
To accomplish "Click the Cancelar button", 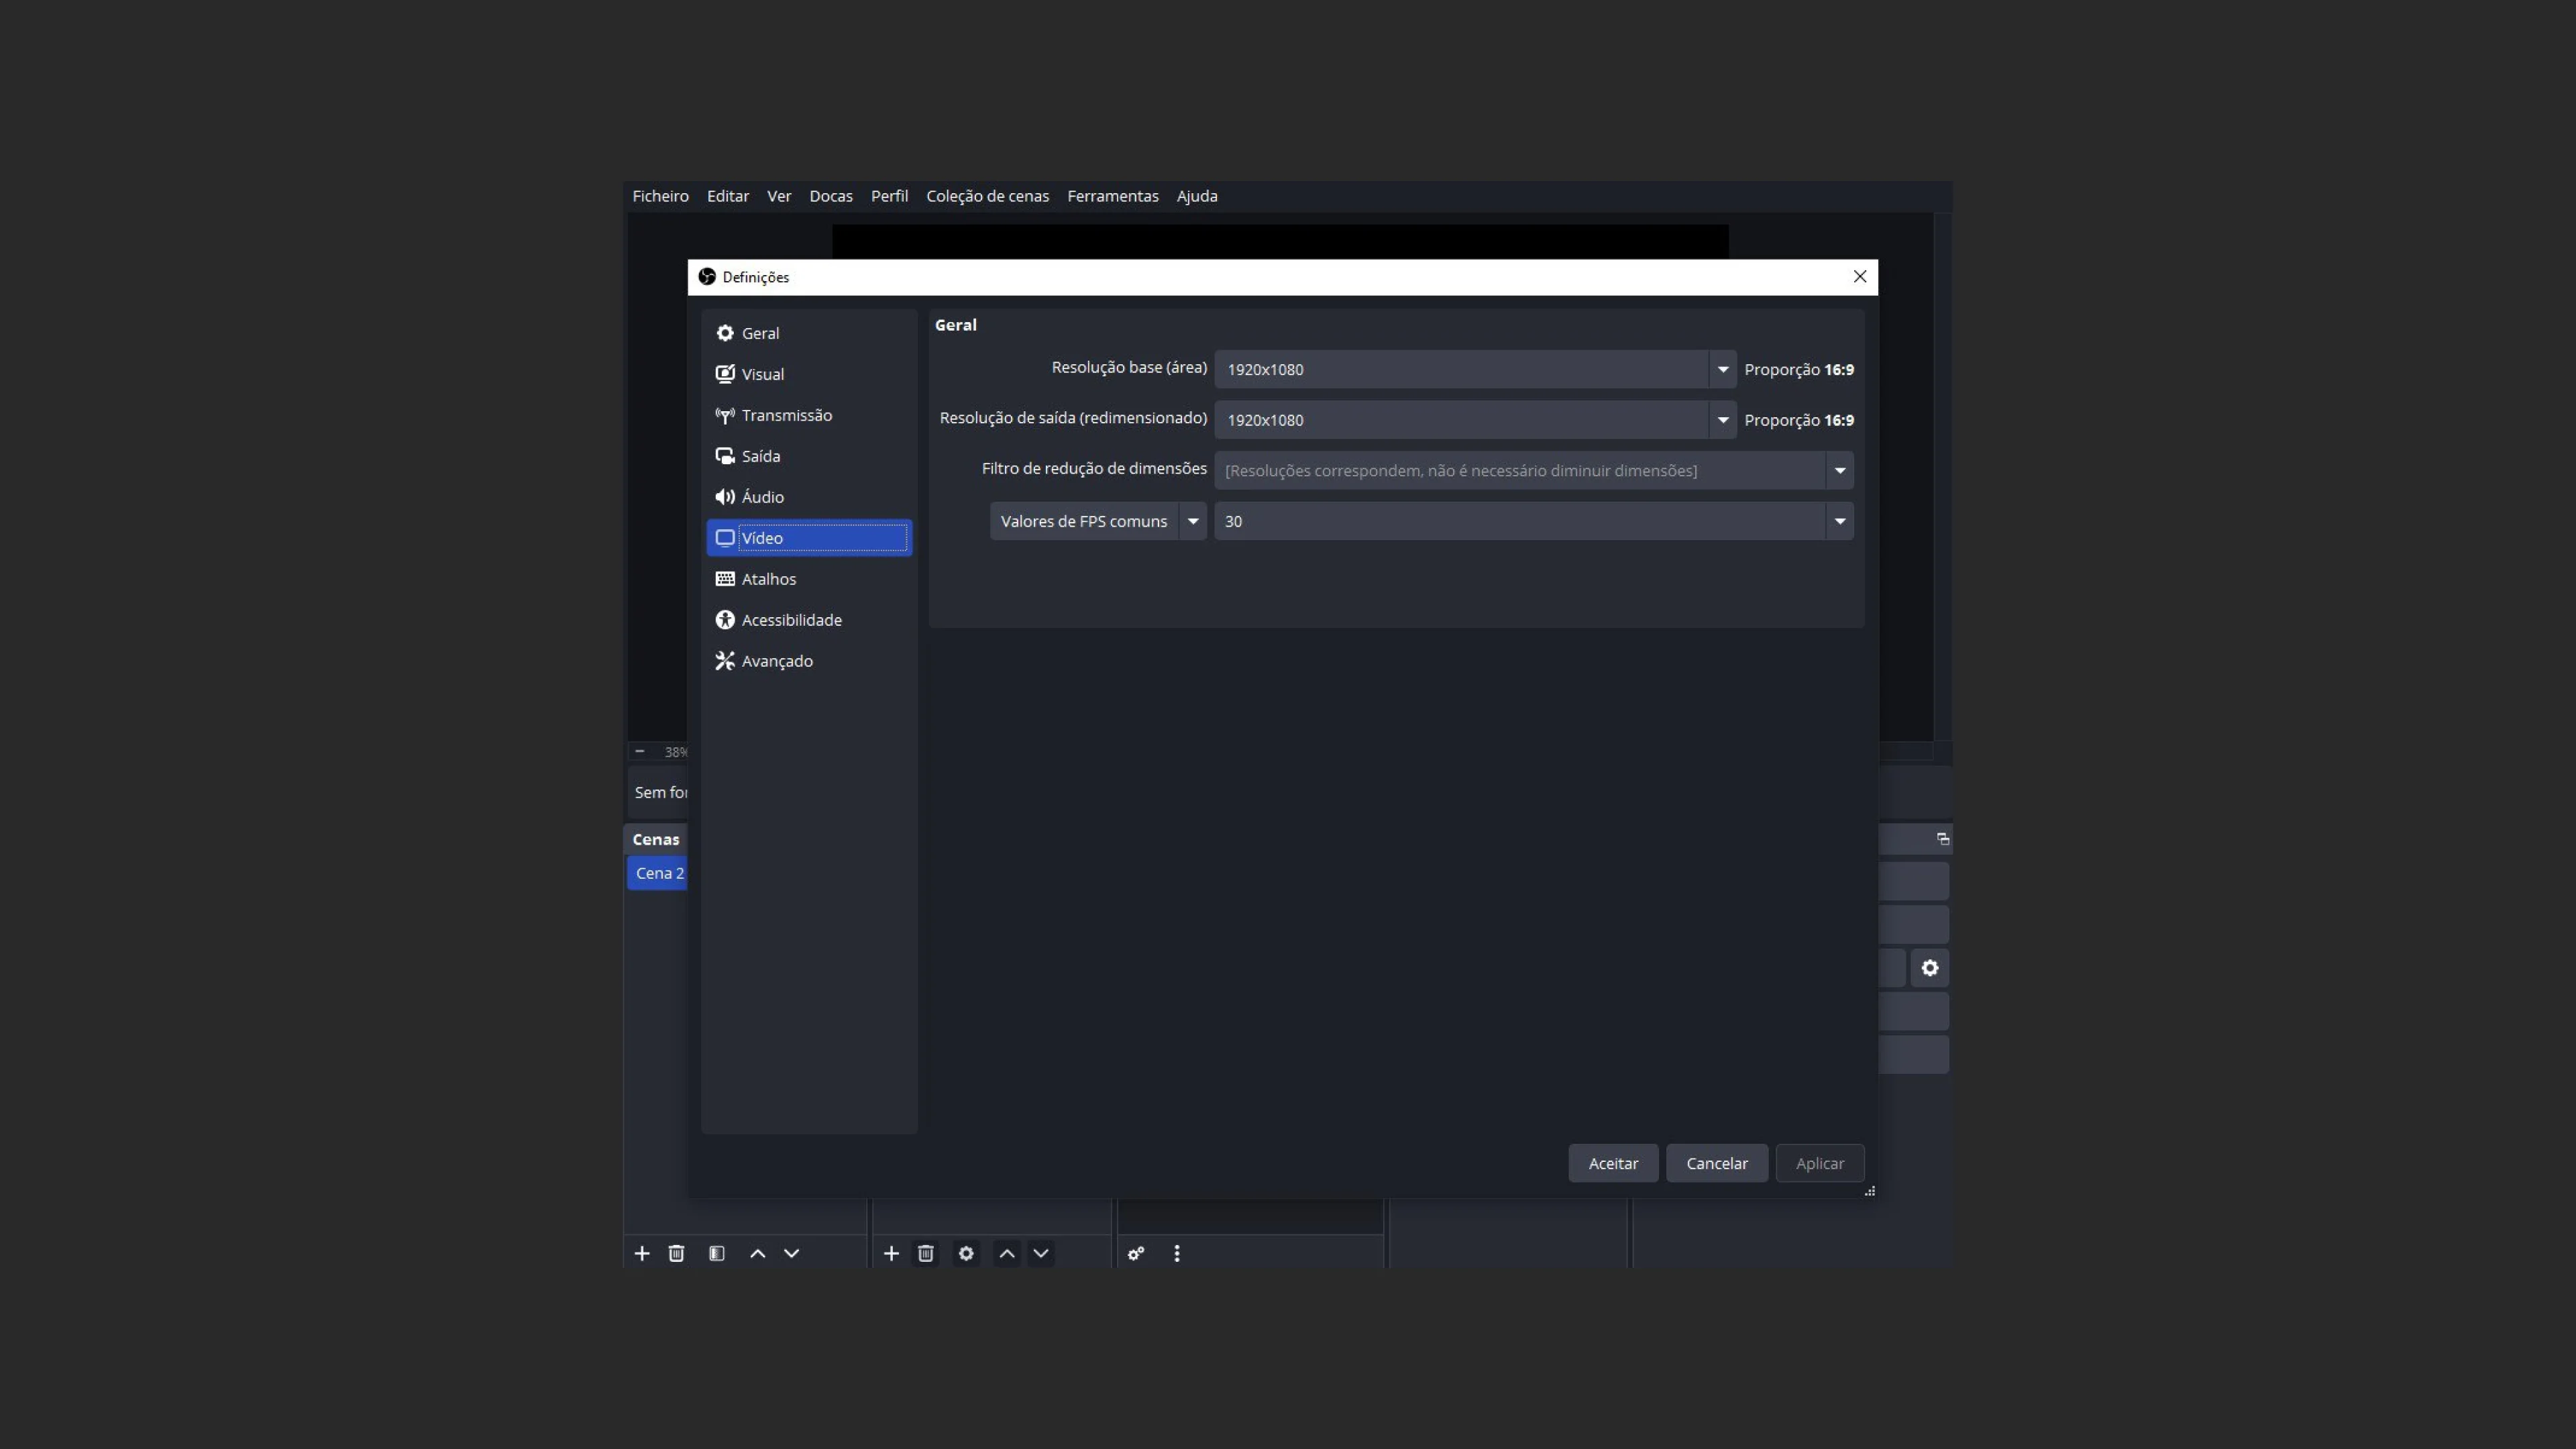I will coord(1716,1163).
